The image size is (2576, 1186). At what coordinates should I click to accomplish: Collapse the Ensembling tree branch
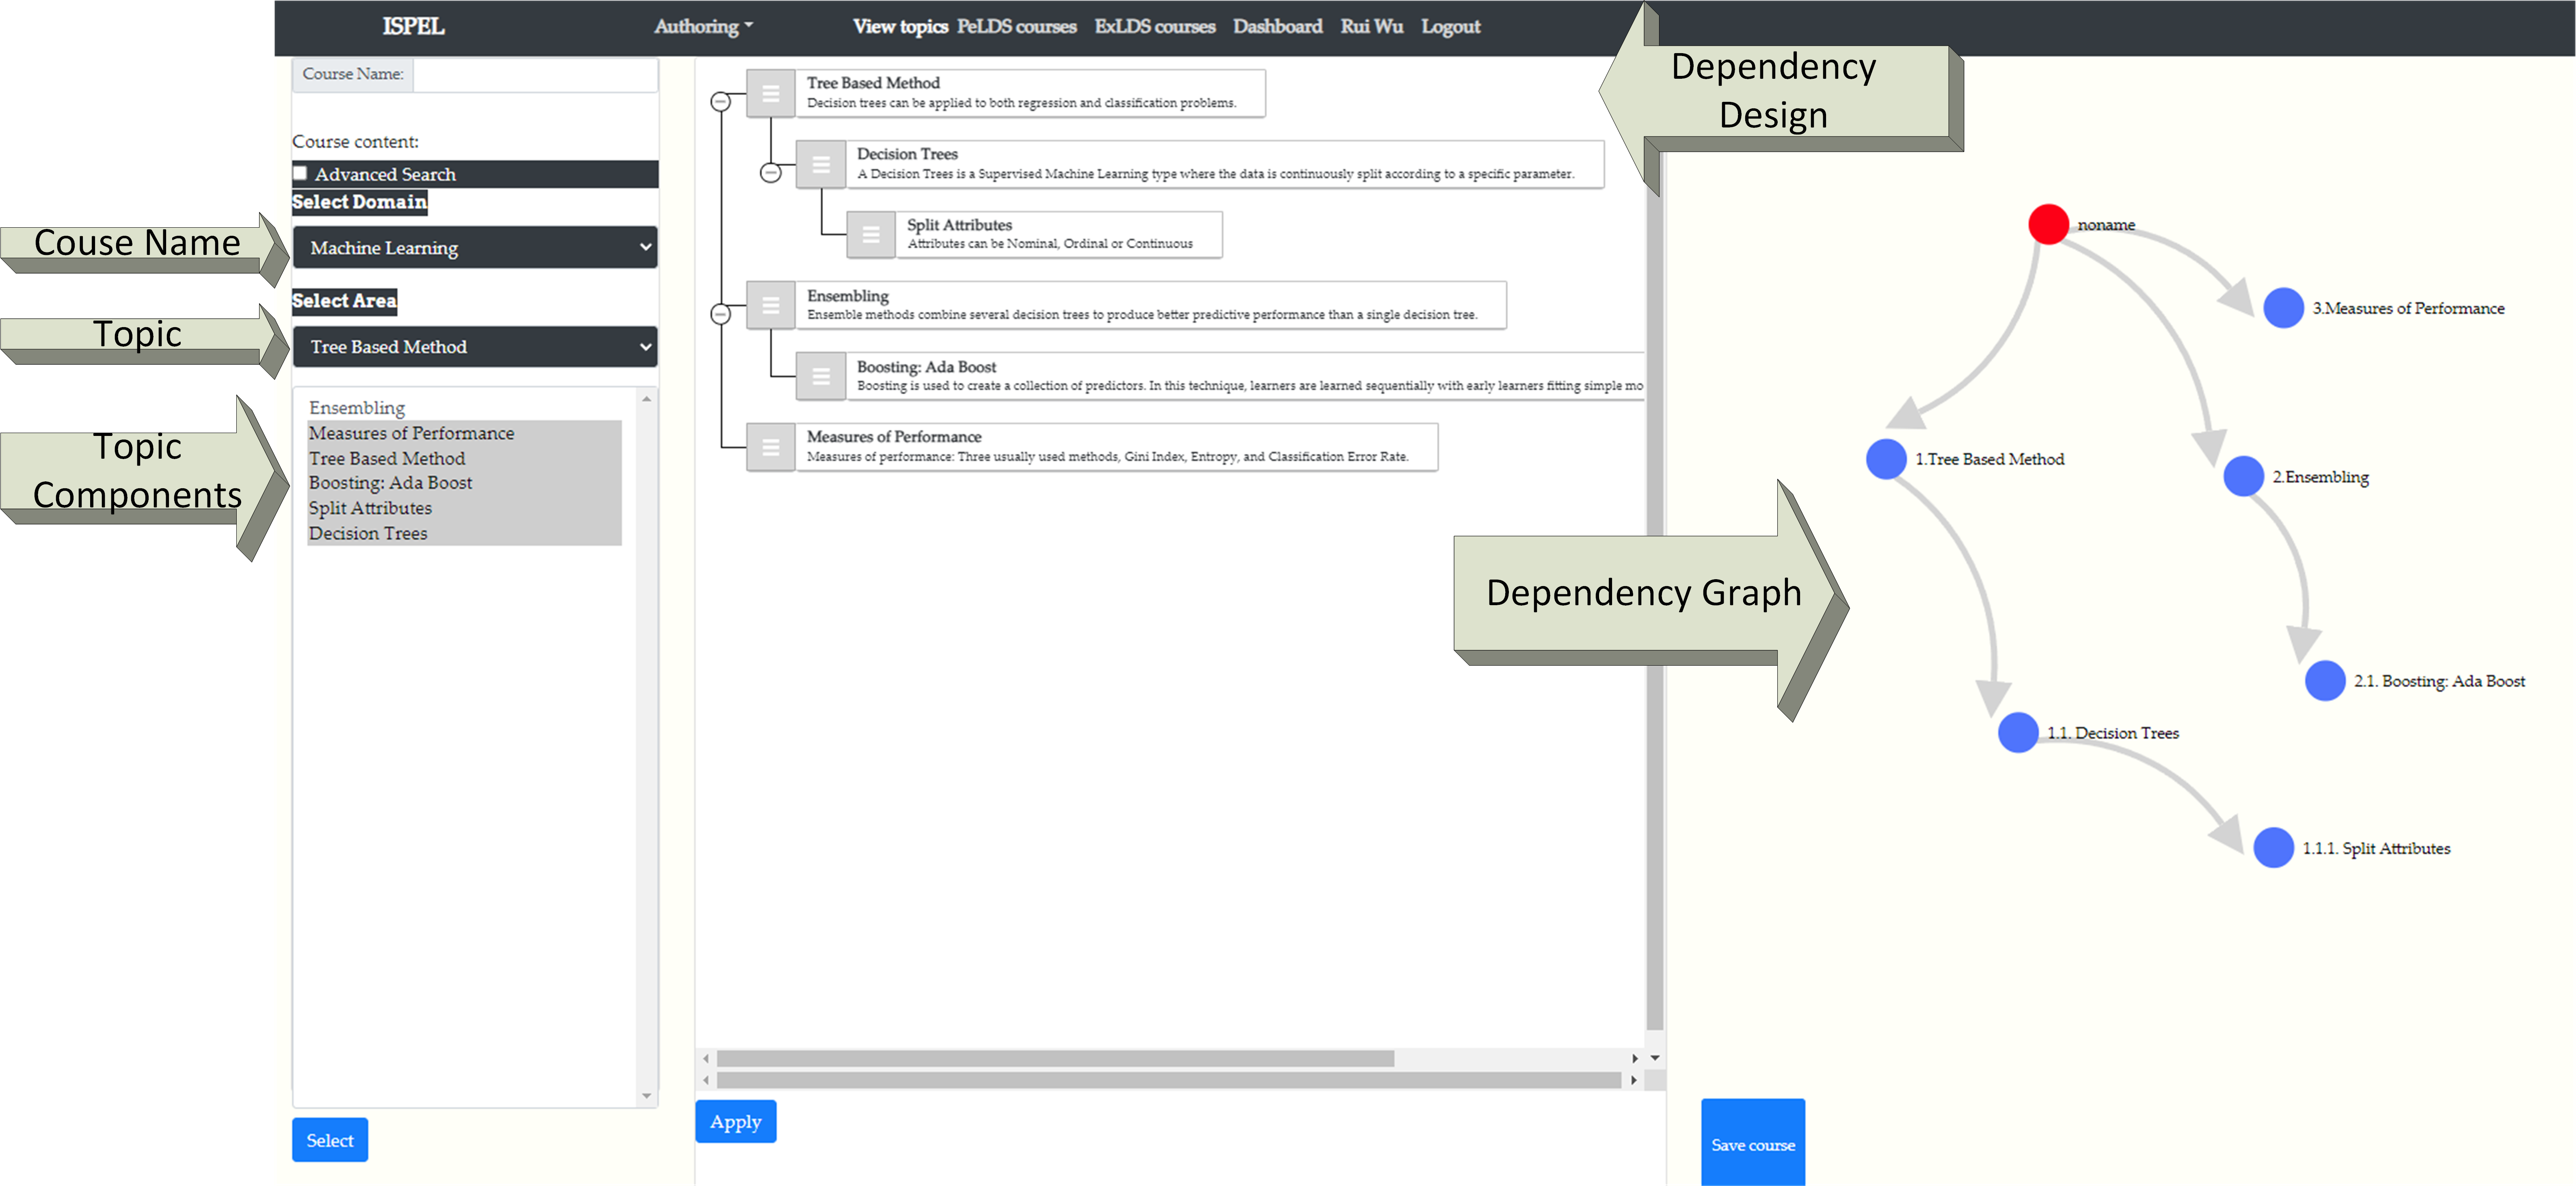720,314
